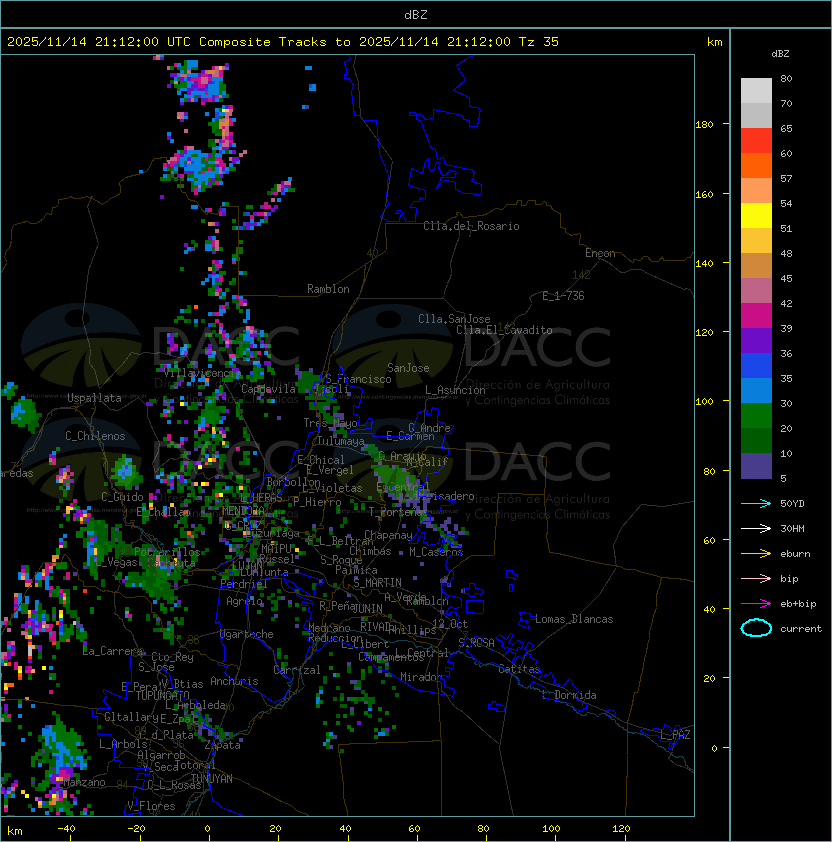Click the '180' km tick on right axis
Viewport: 832px width, 842px height.
point(704,125)
